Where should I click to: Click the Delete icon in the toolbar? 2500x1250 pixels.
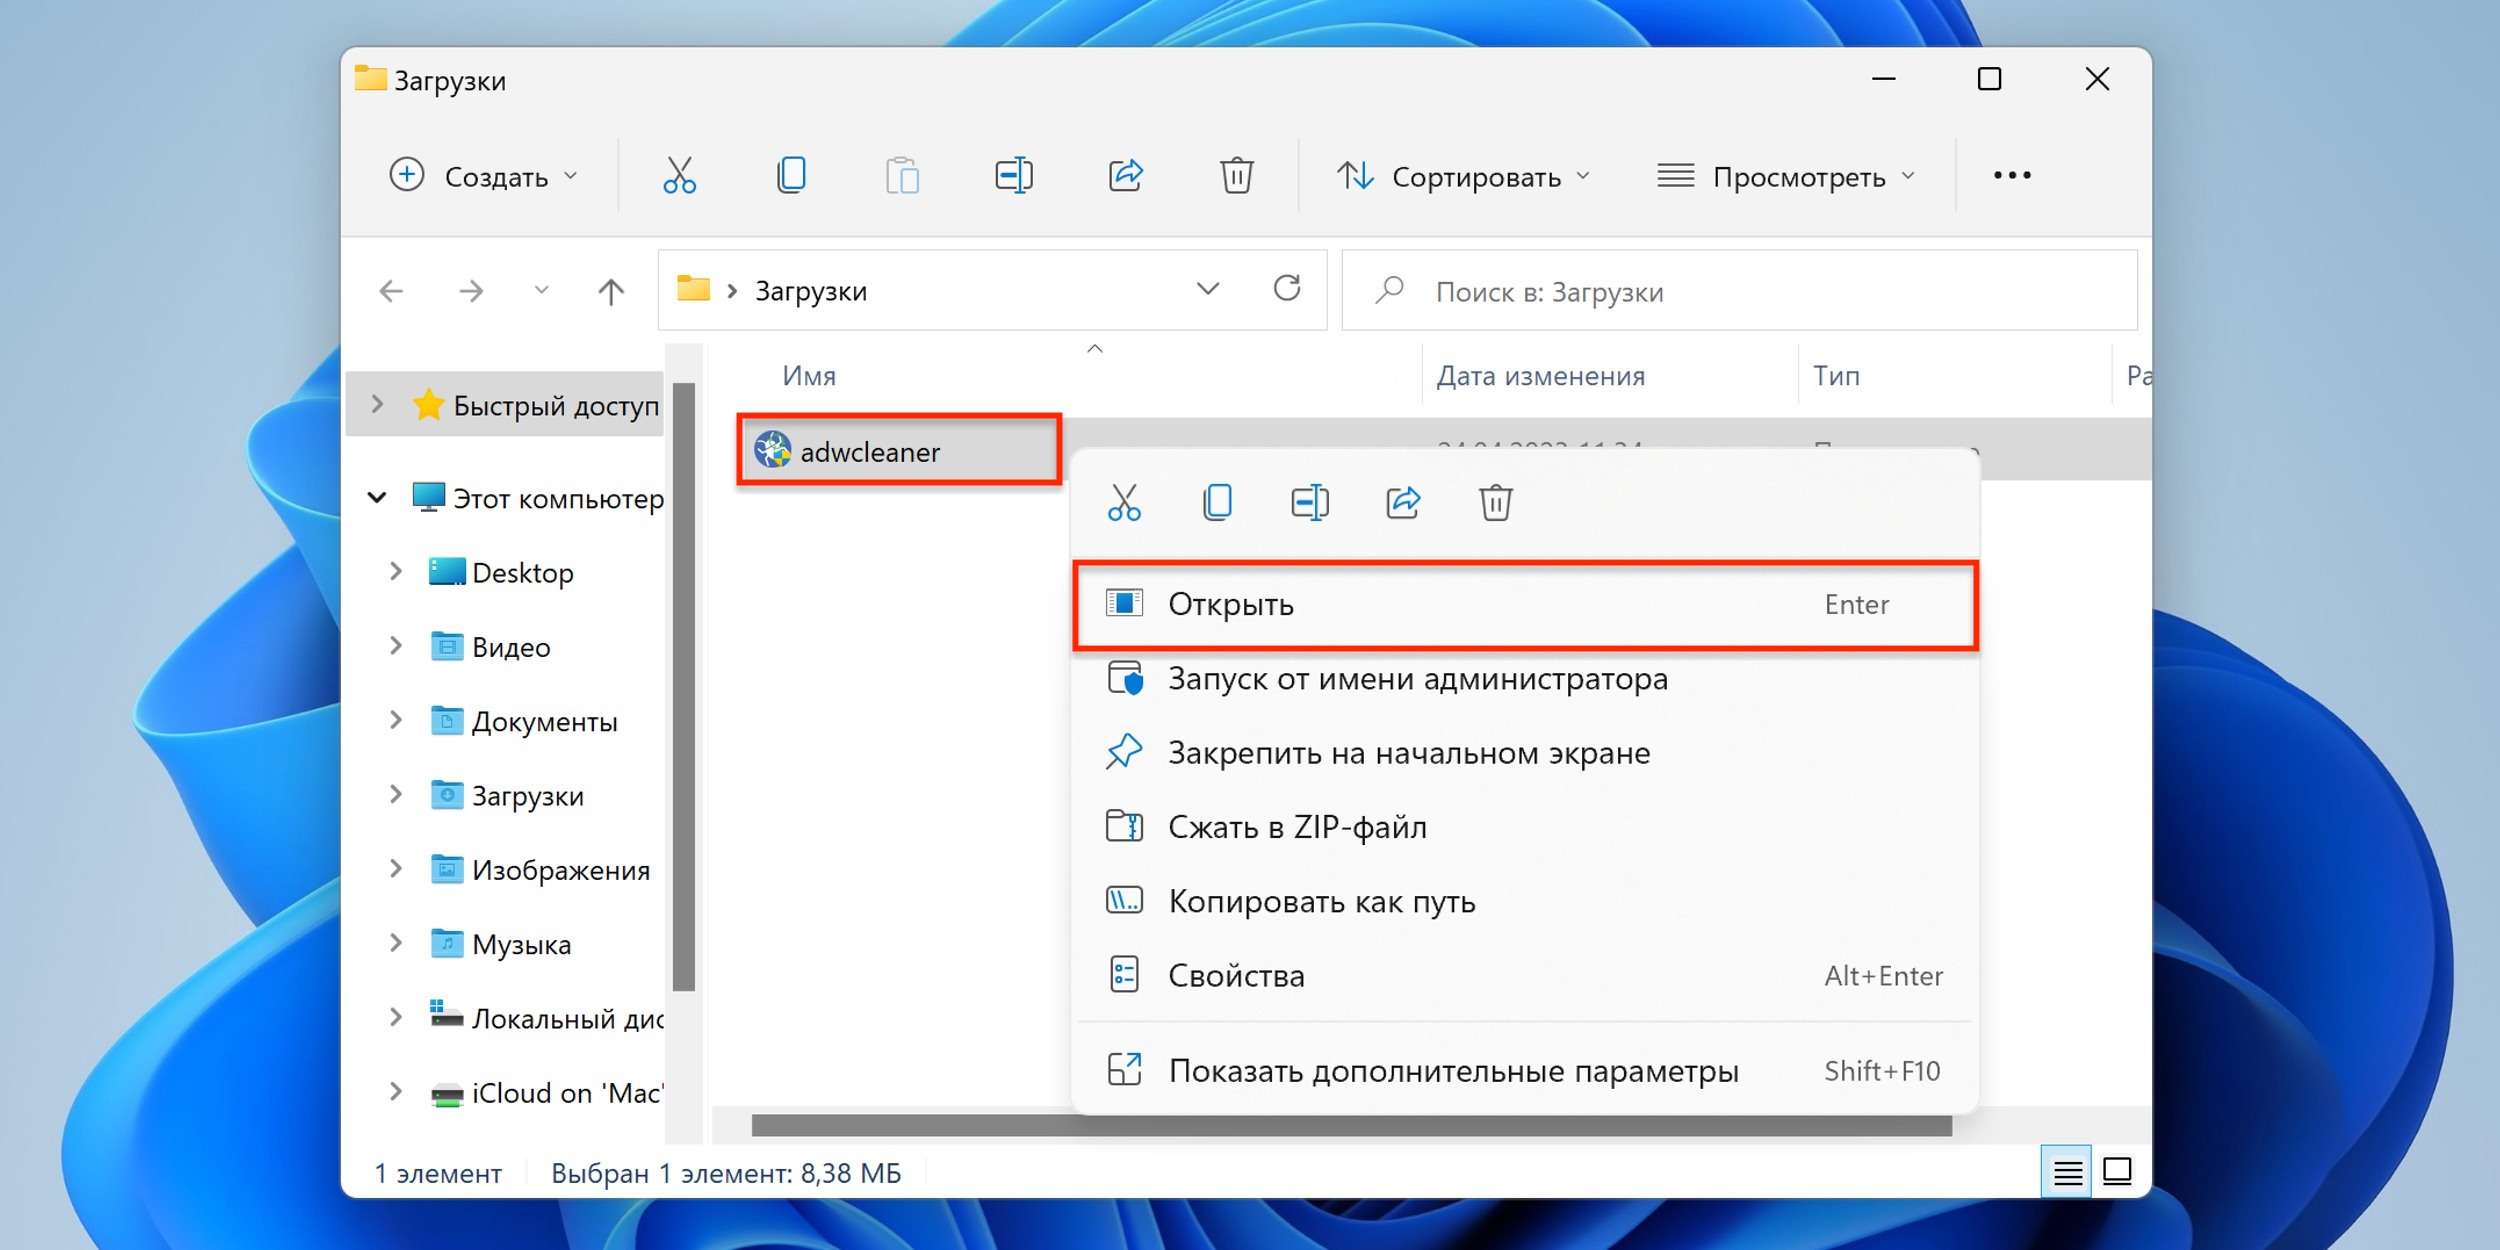pyautogui.click(x=1237, y=175)
